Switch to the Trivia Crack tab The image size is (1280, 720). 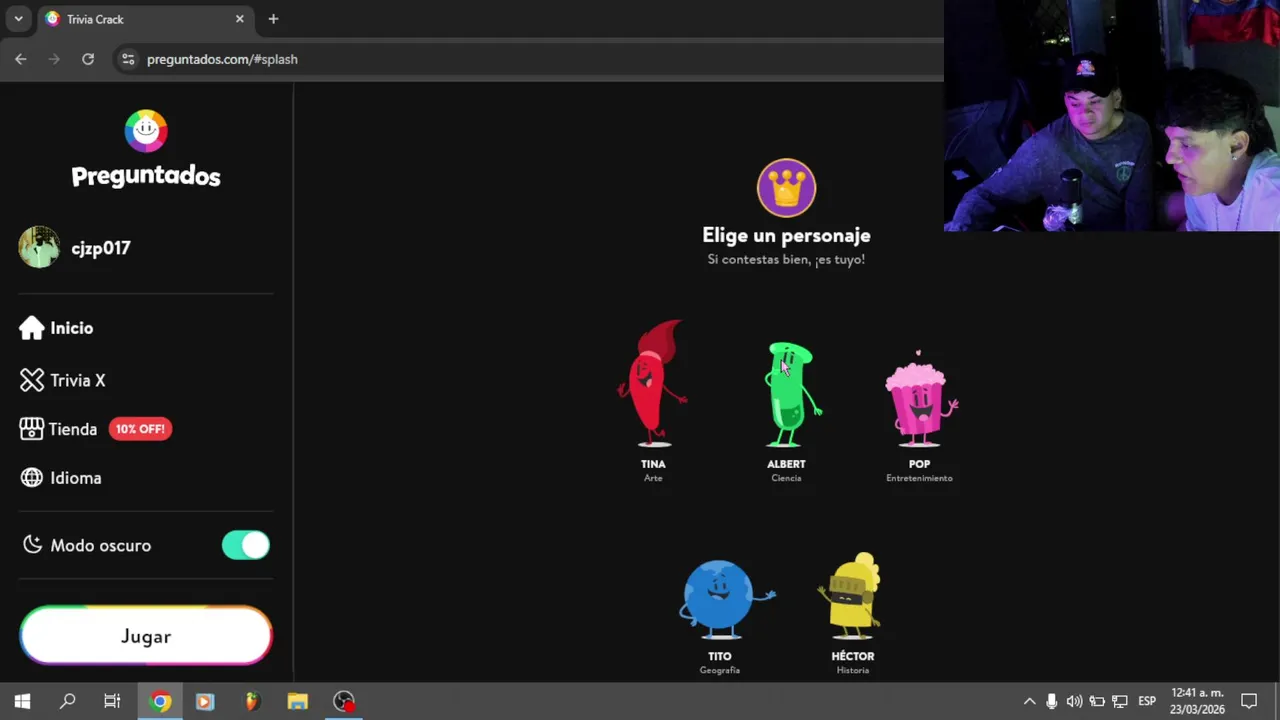(144, 19)
